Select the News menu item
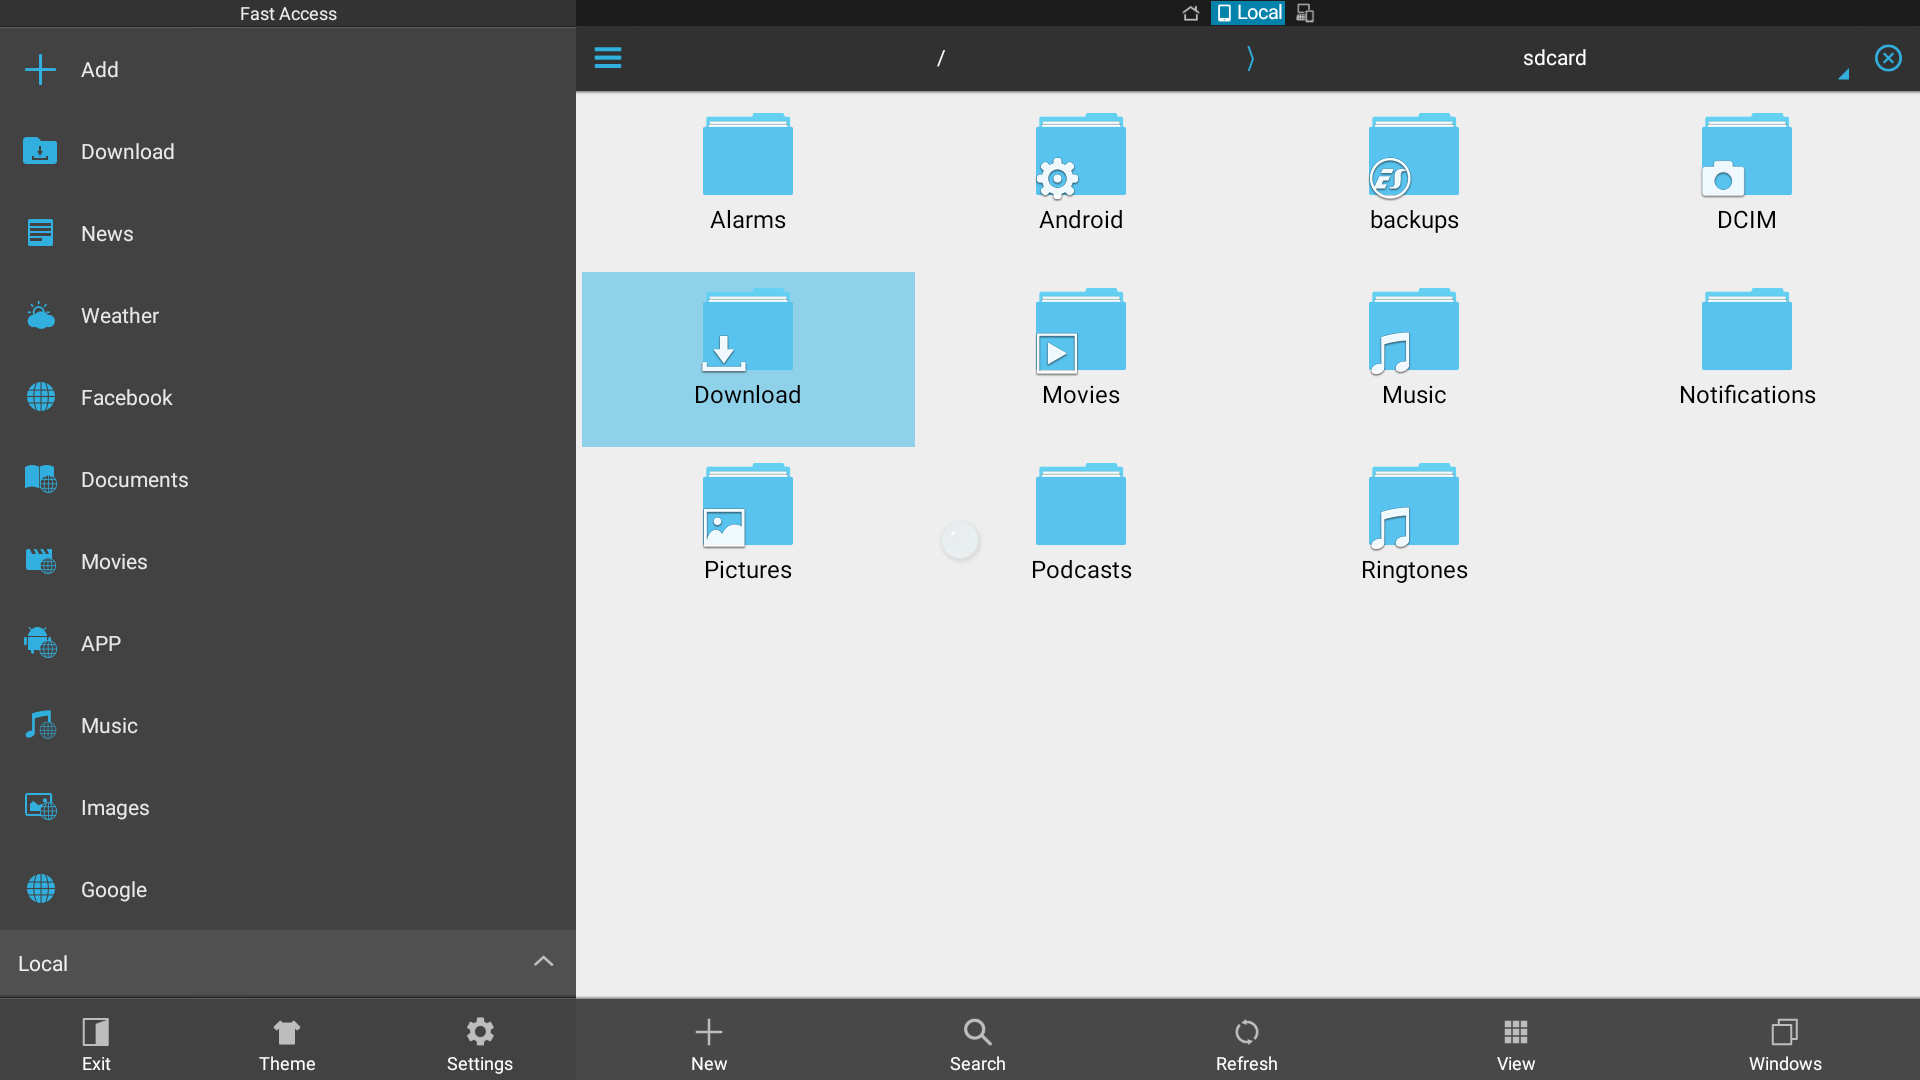This screenshot has width=1920, height=1080. click(x=107, y=233)
